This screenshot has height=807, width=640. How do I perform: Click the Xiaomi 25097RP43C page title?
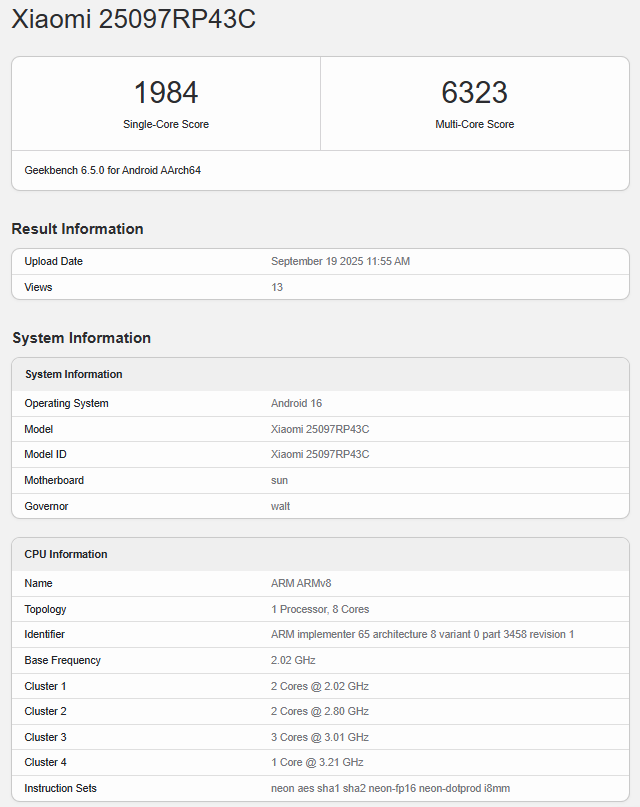133,19
